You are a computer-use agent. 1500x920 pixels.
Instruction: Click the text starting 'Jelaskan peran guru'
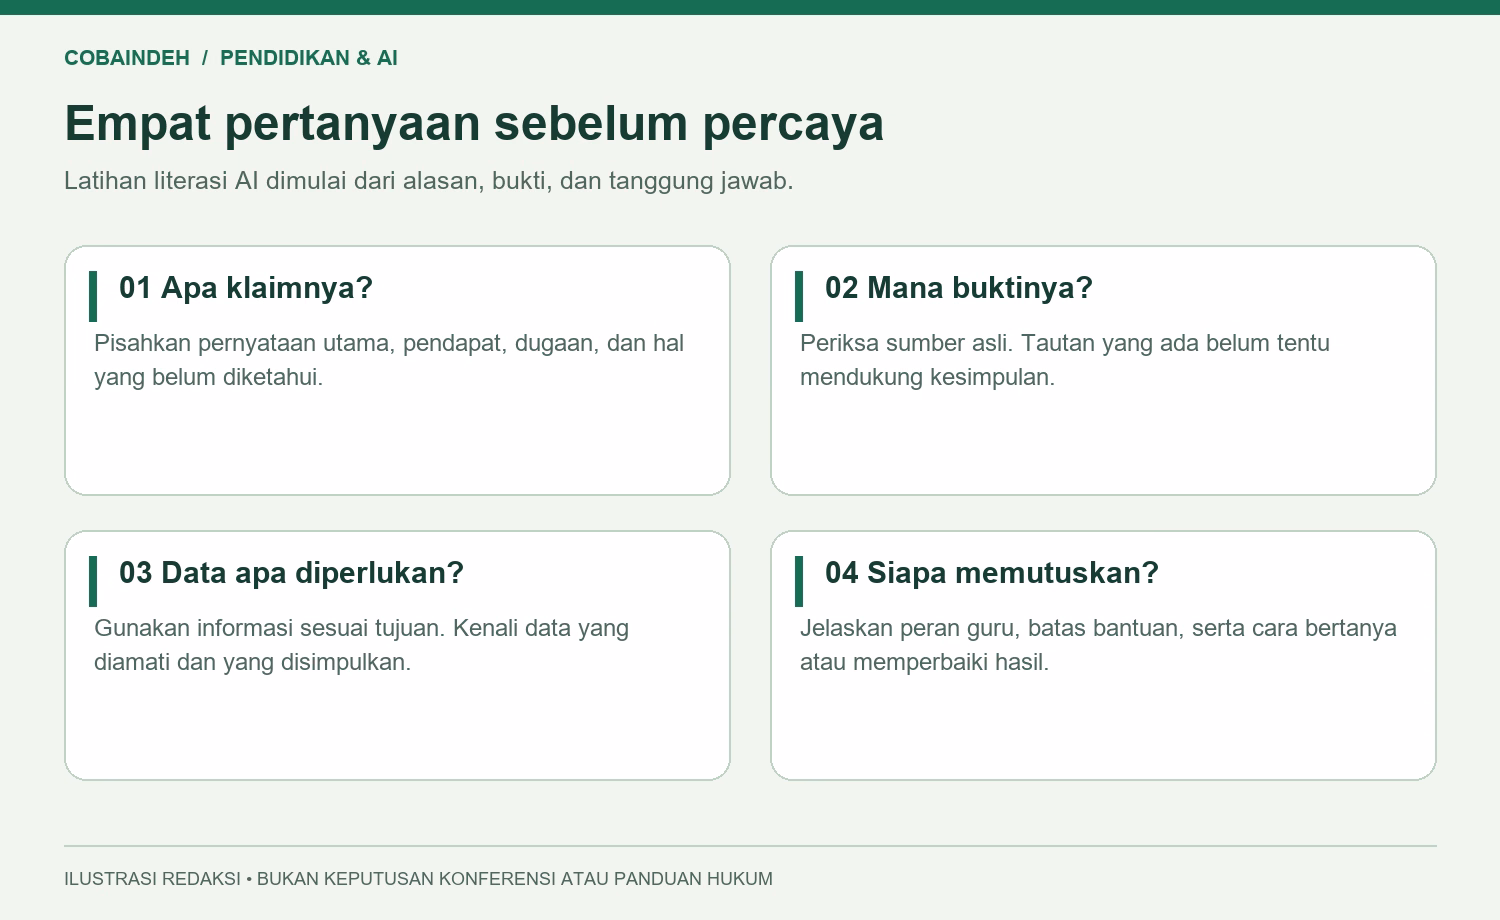click(x=1098, y=645)
